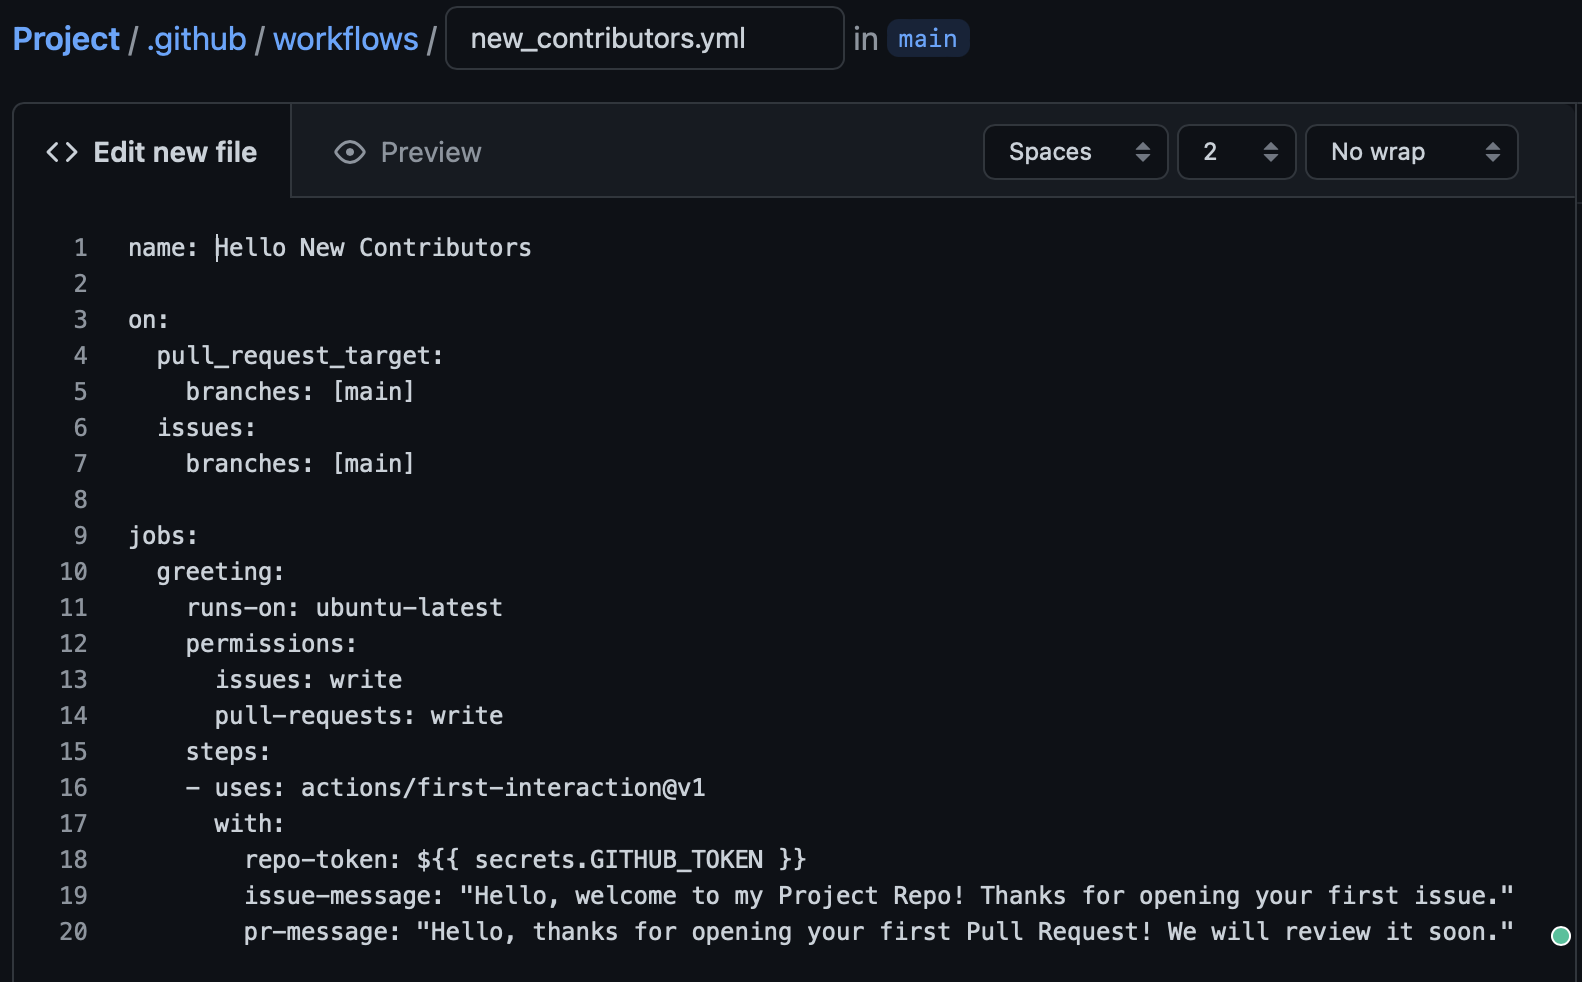Image resolution: width=1582 pixels, height=982 pixels.
Task: Click 'issues: write' permission line
Action: point(309,680)
